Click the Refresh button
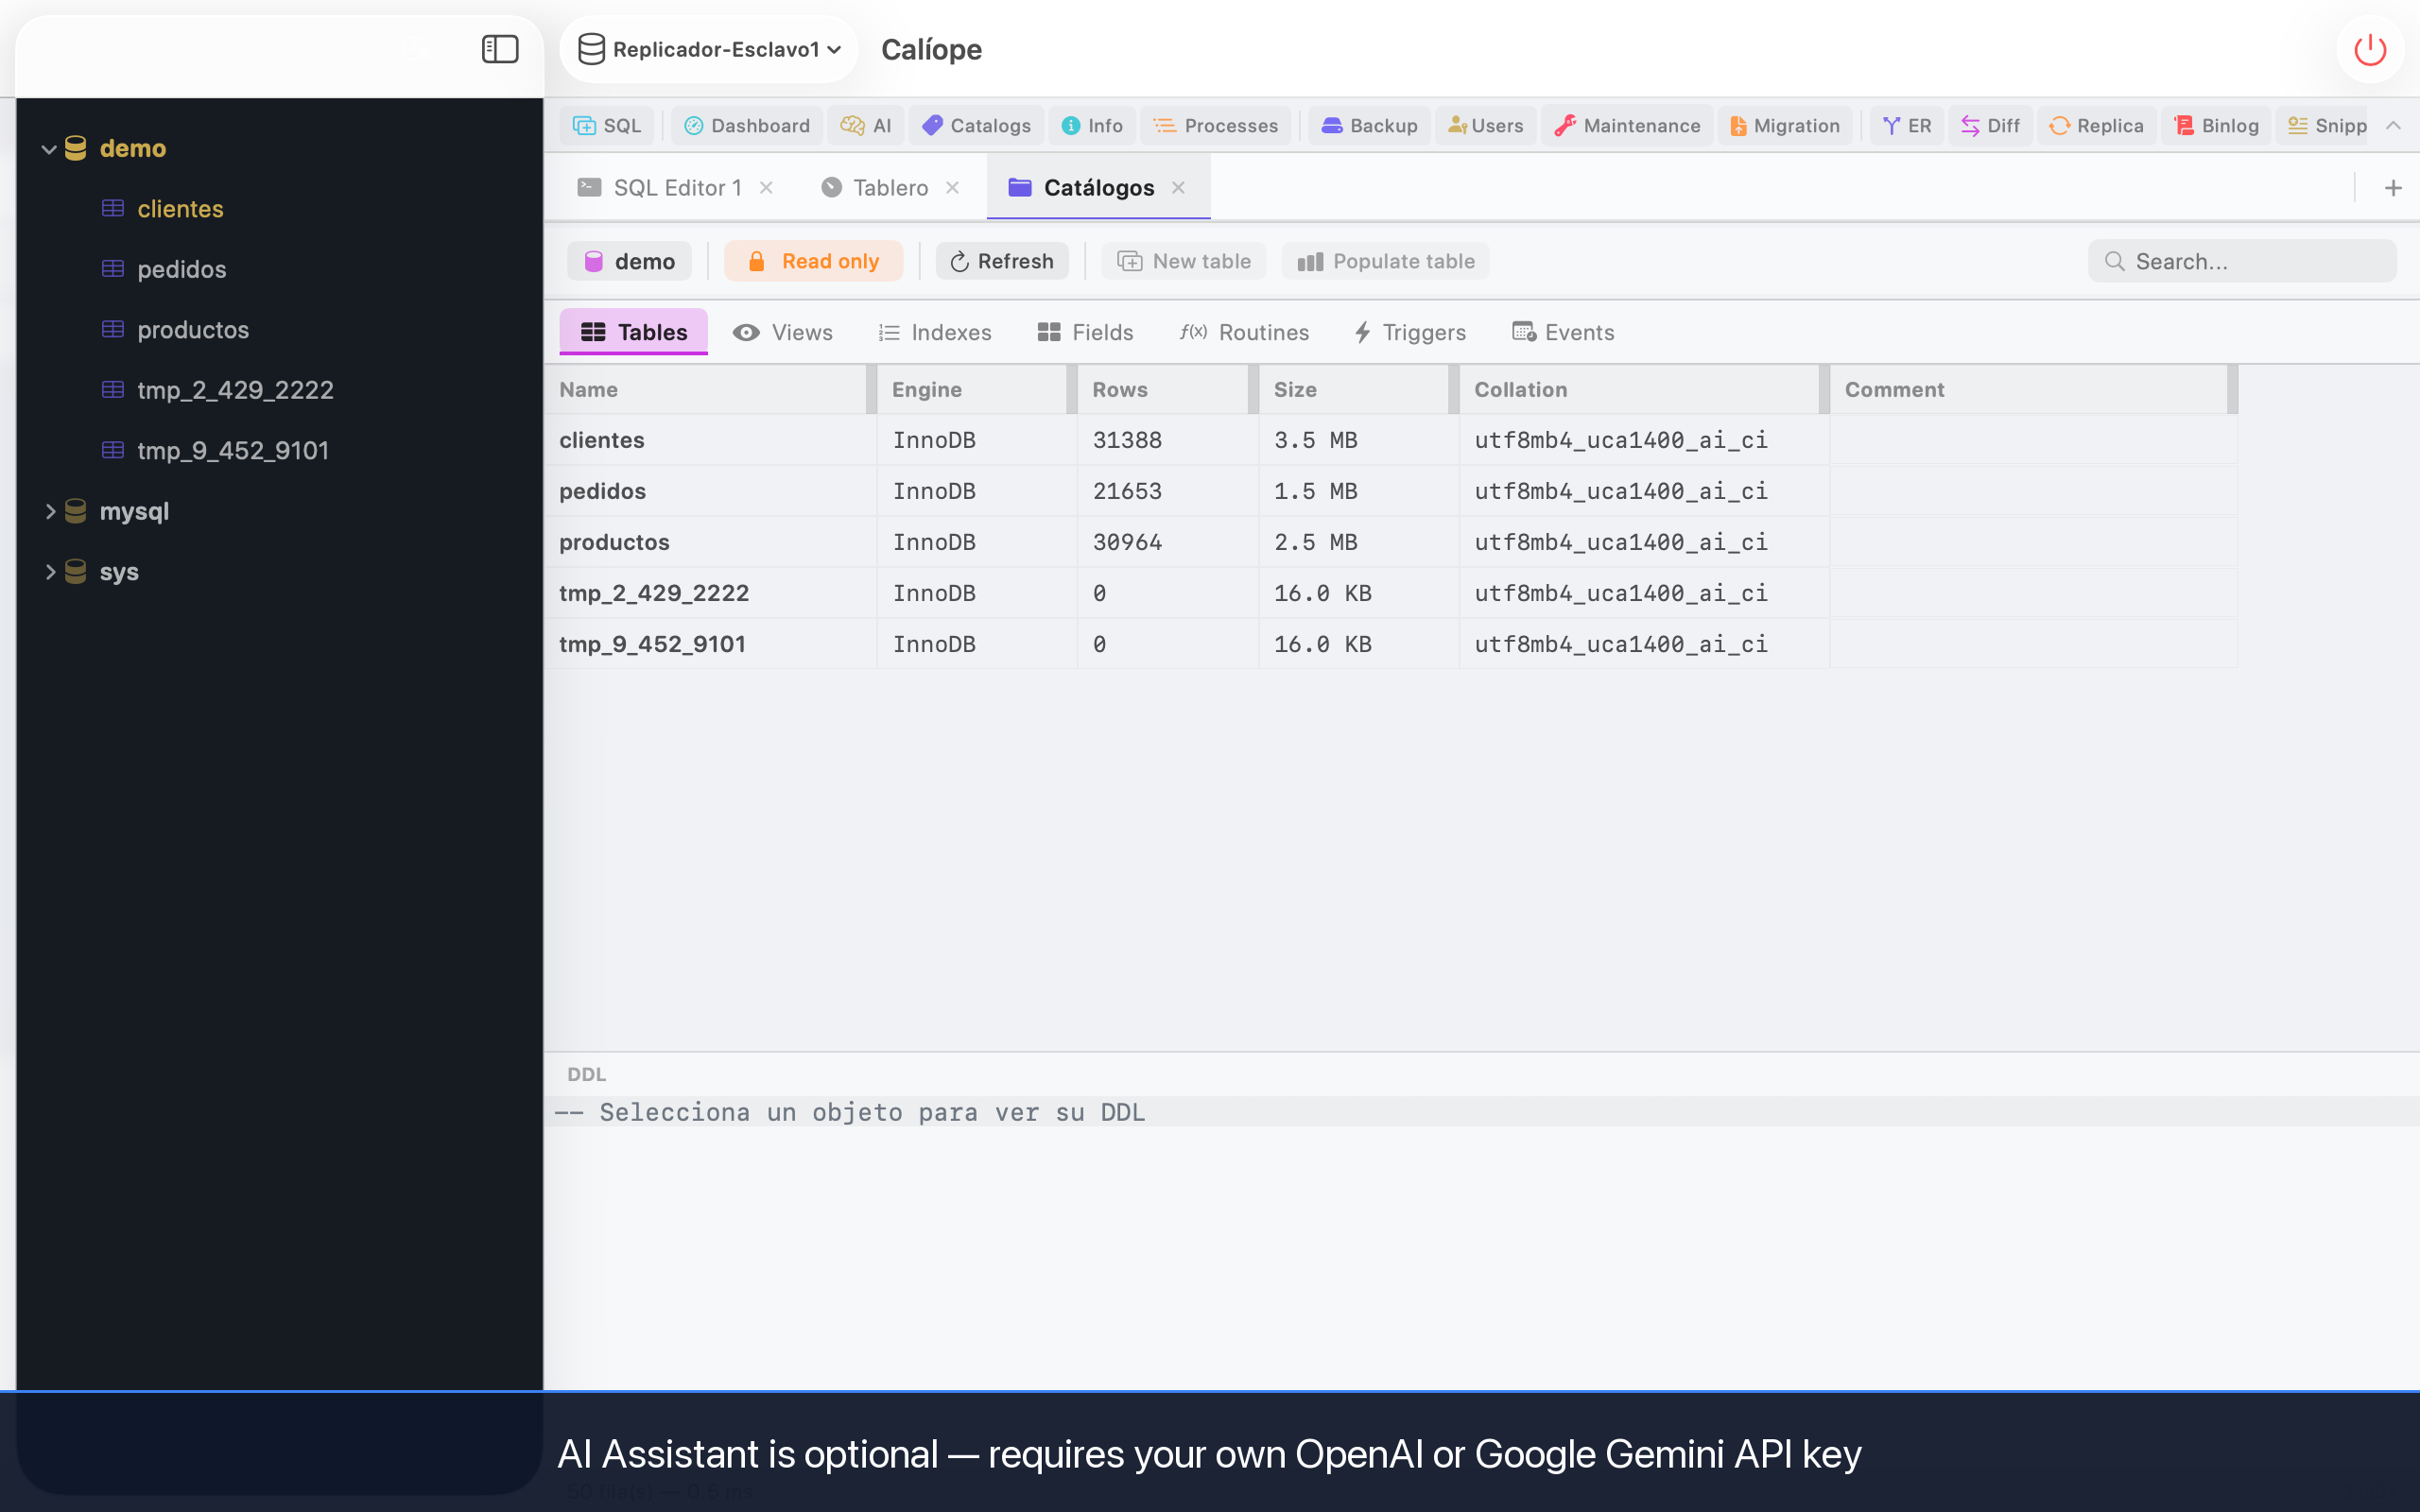Viewport: 2420px width, 1512px height. click(1001, 261)
